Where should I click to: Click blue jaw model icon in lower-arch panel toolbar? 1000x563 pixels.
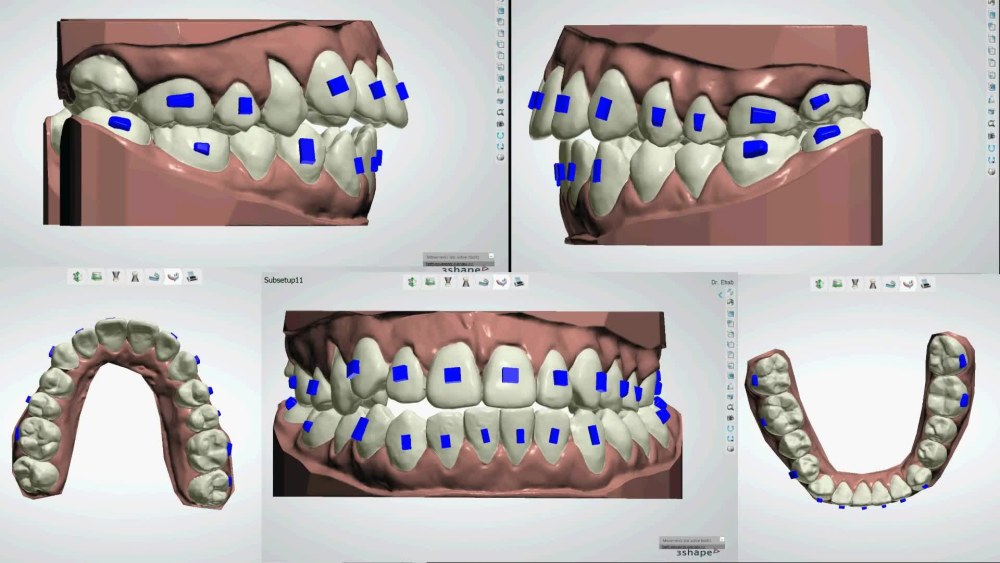(x=891, y=284)
